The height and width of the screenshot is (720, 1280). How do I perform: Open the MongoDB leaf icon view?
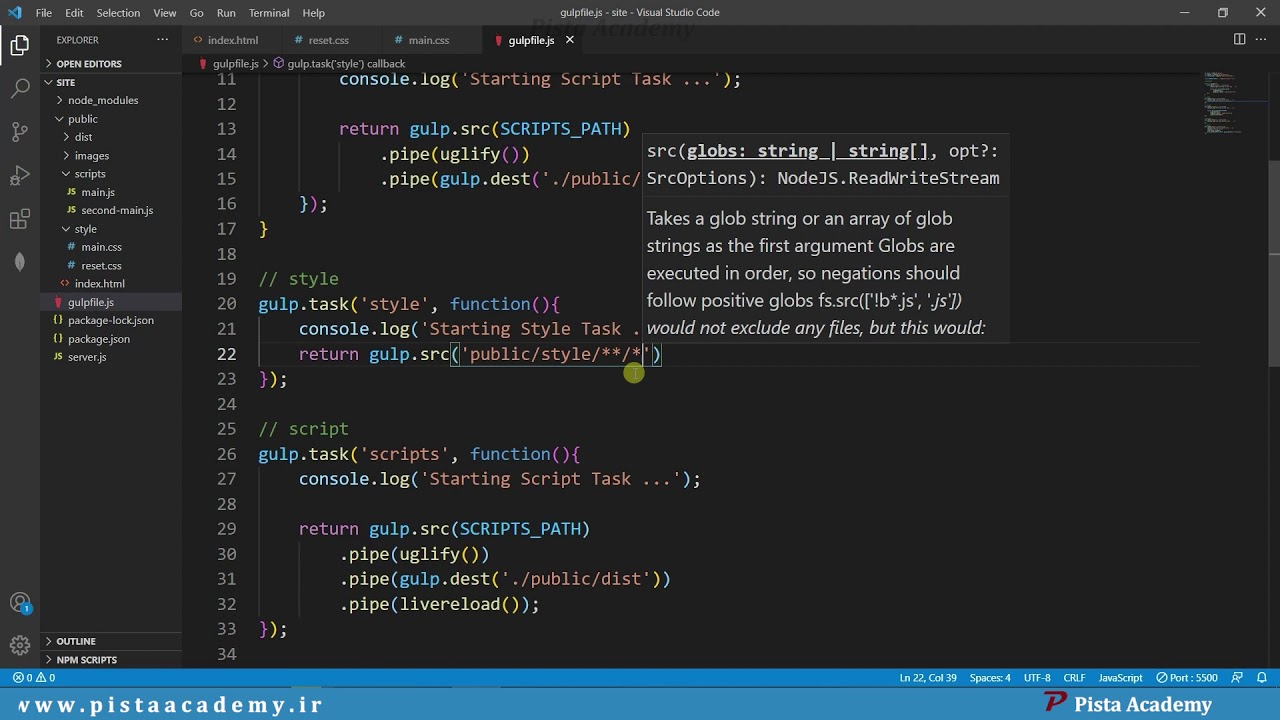20,262
